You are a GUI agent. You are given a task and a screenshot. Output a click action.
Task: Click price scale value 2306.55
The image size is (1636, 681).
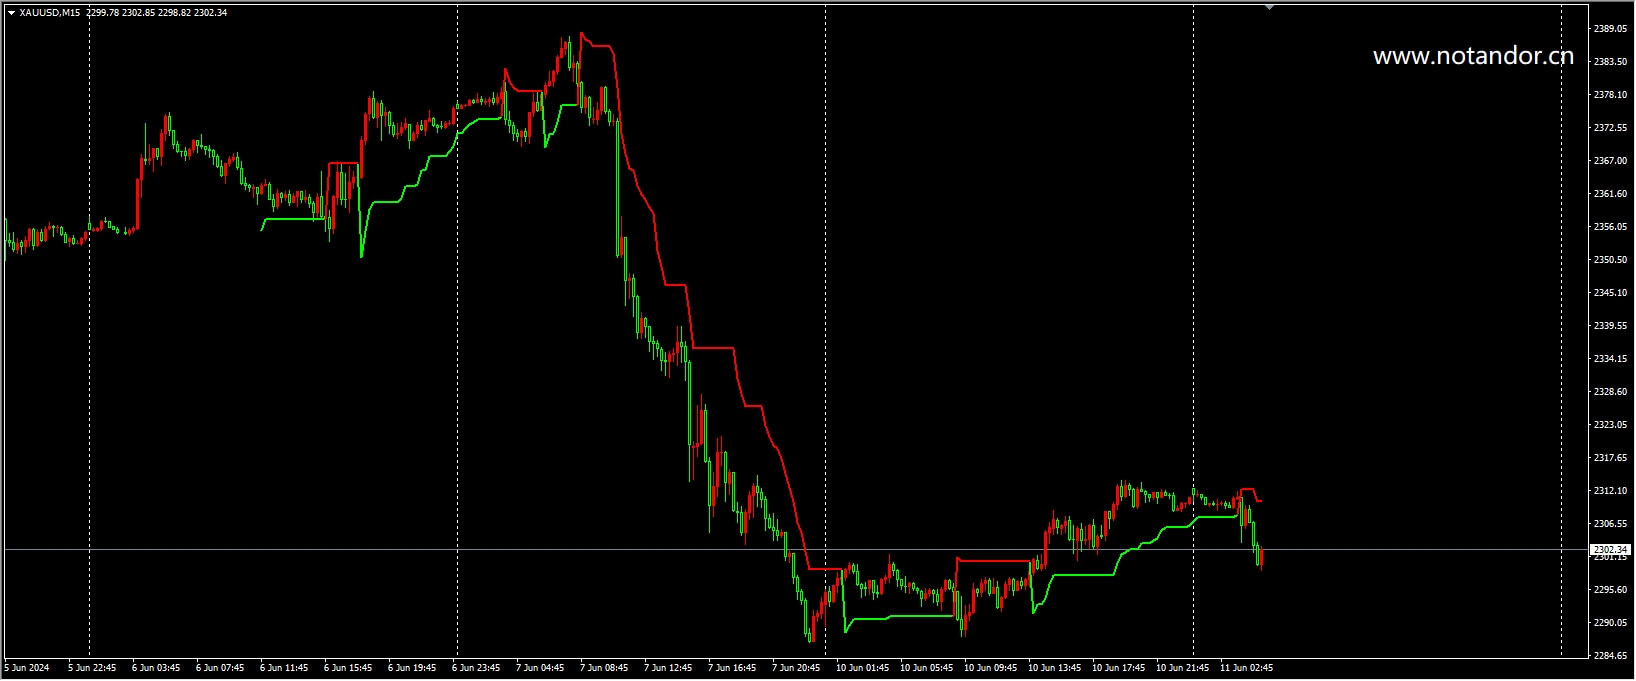tap(1610, 524)
